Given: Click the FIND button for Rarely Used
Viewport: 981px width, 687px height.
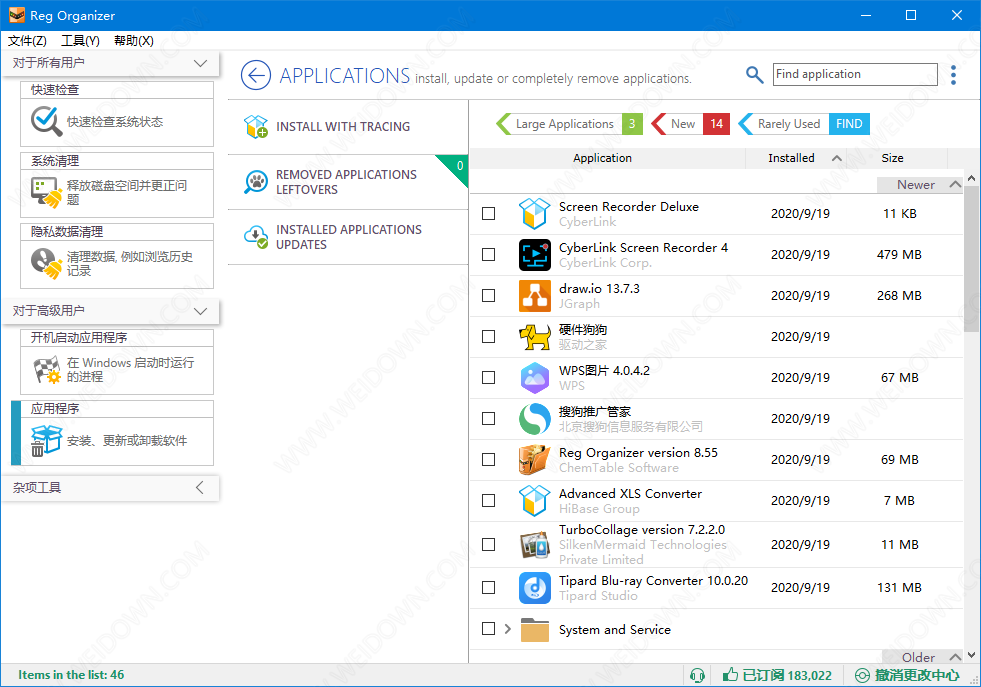Looking at the screenshot, I should 849,124.
